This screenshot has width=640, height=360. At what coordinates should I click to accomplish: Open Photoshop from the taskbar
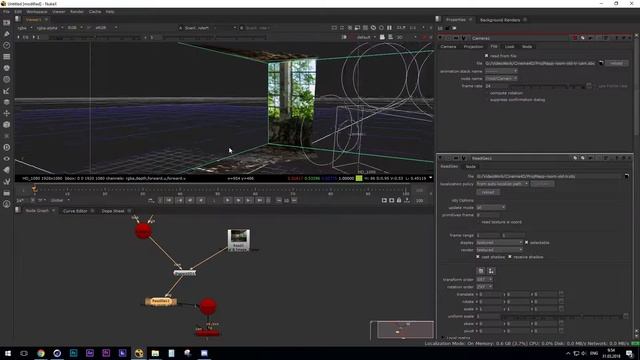click(x=73, y=353)
